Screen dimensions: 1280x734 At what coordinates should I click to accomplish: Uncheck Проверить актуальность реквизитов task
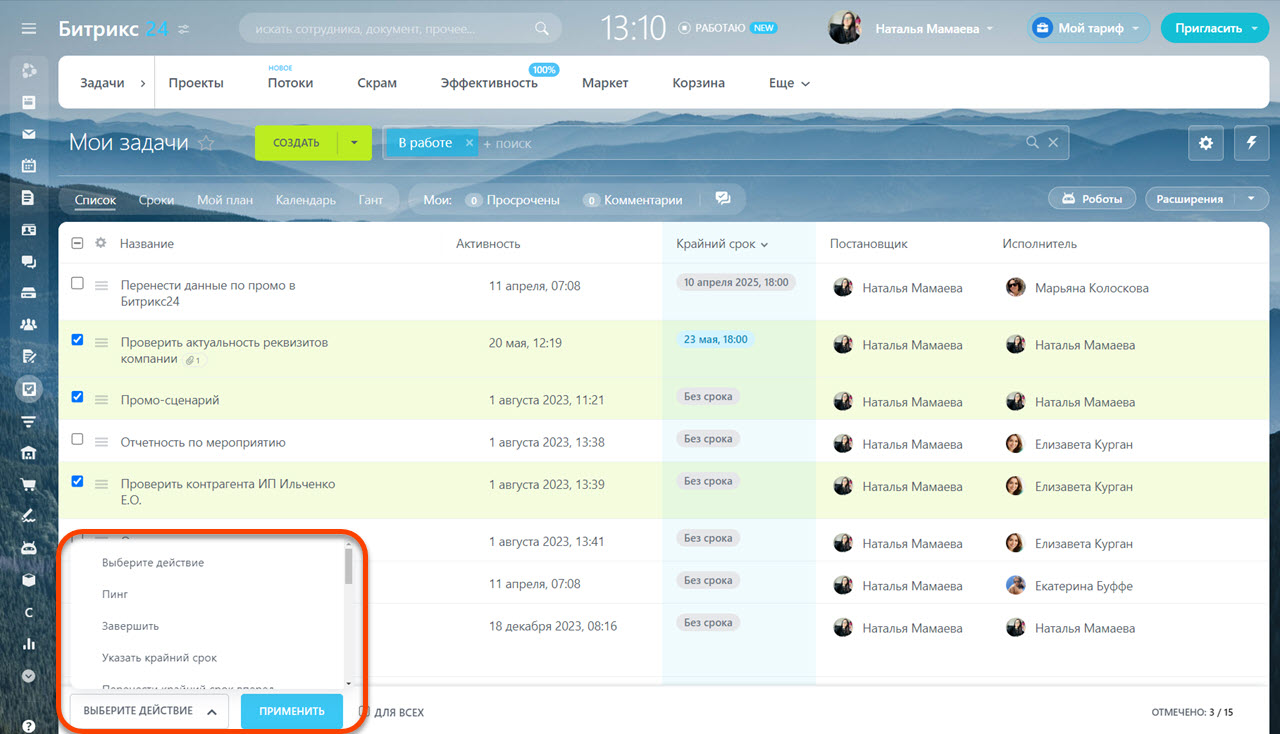[x=78, y=340]
